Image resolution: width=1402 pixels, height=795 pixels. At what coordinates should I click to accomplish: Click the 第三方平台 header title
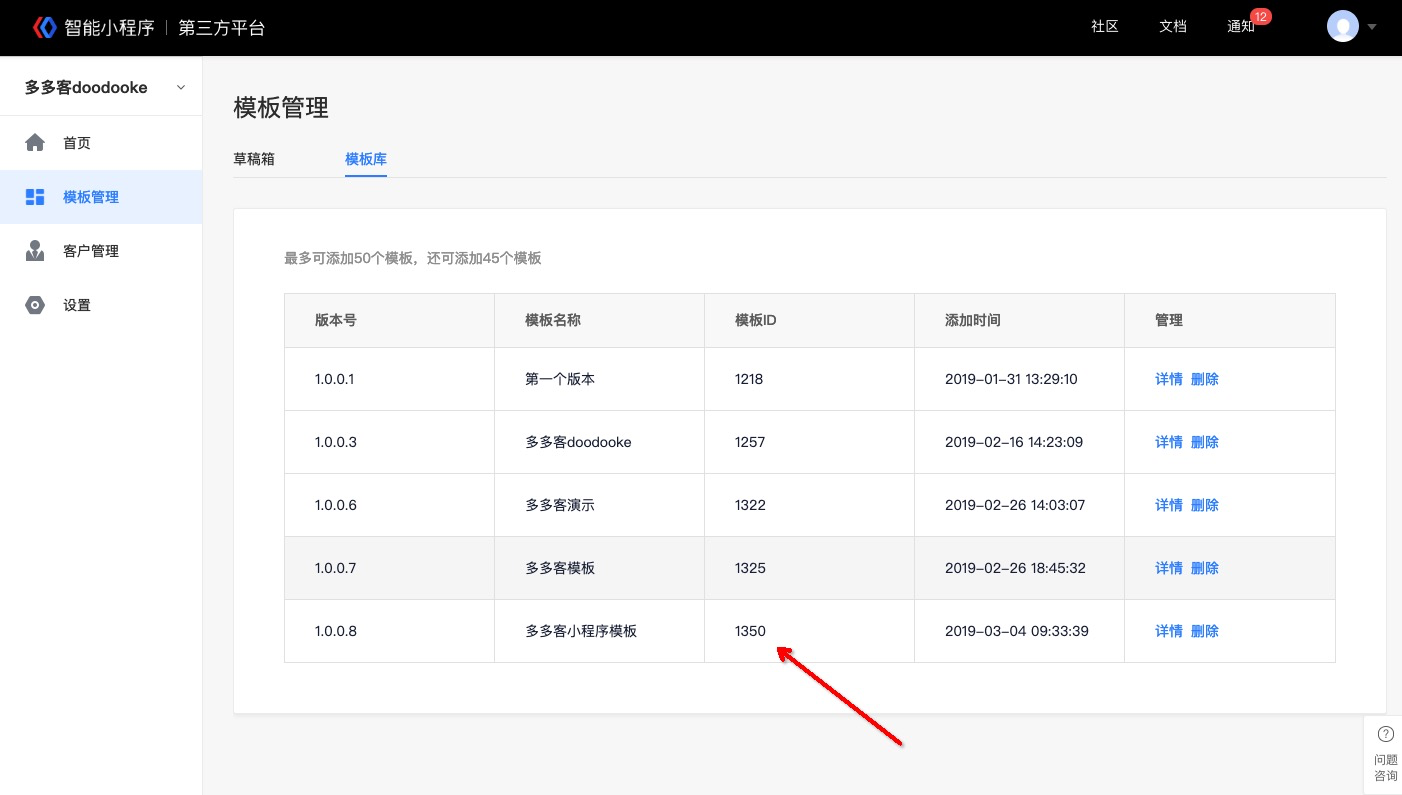(x=222, y=28)
